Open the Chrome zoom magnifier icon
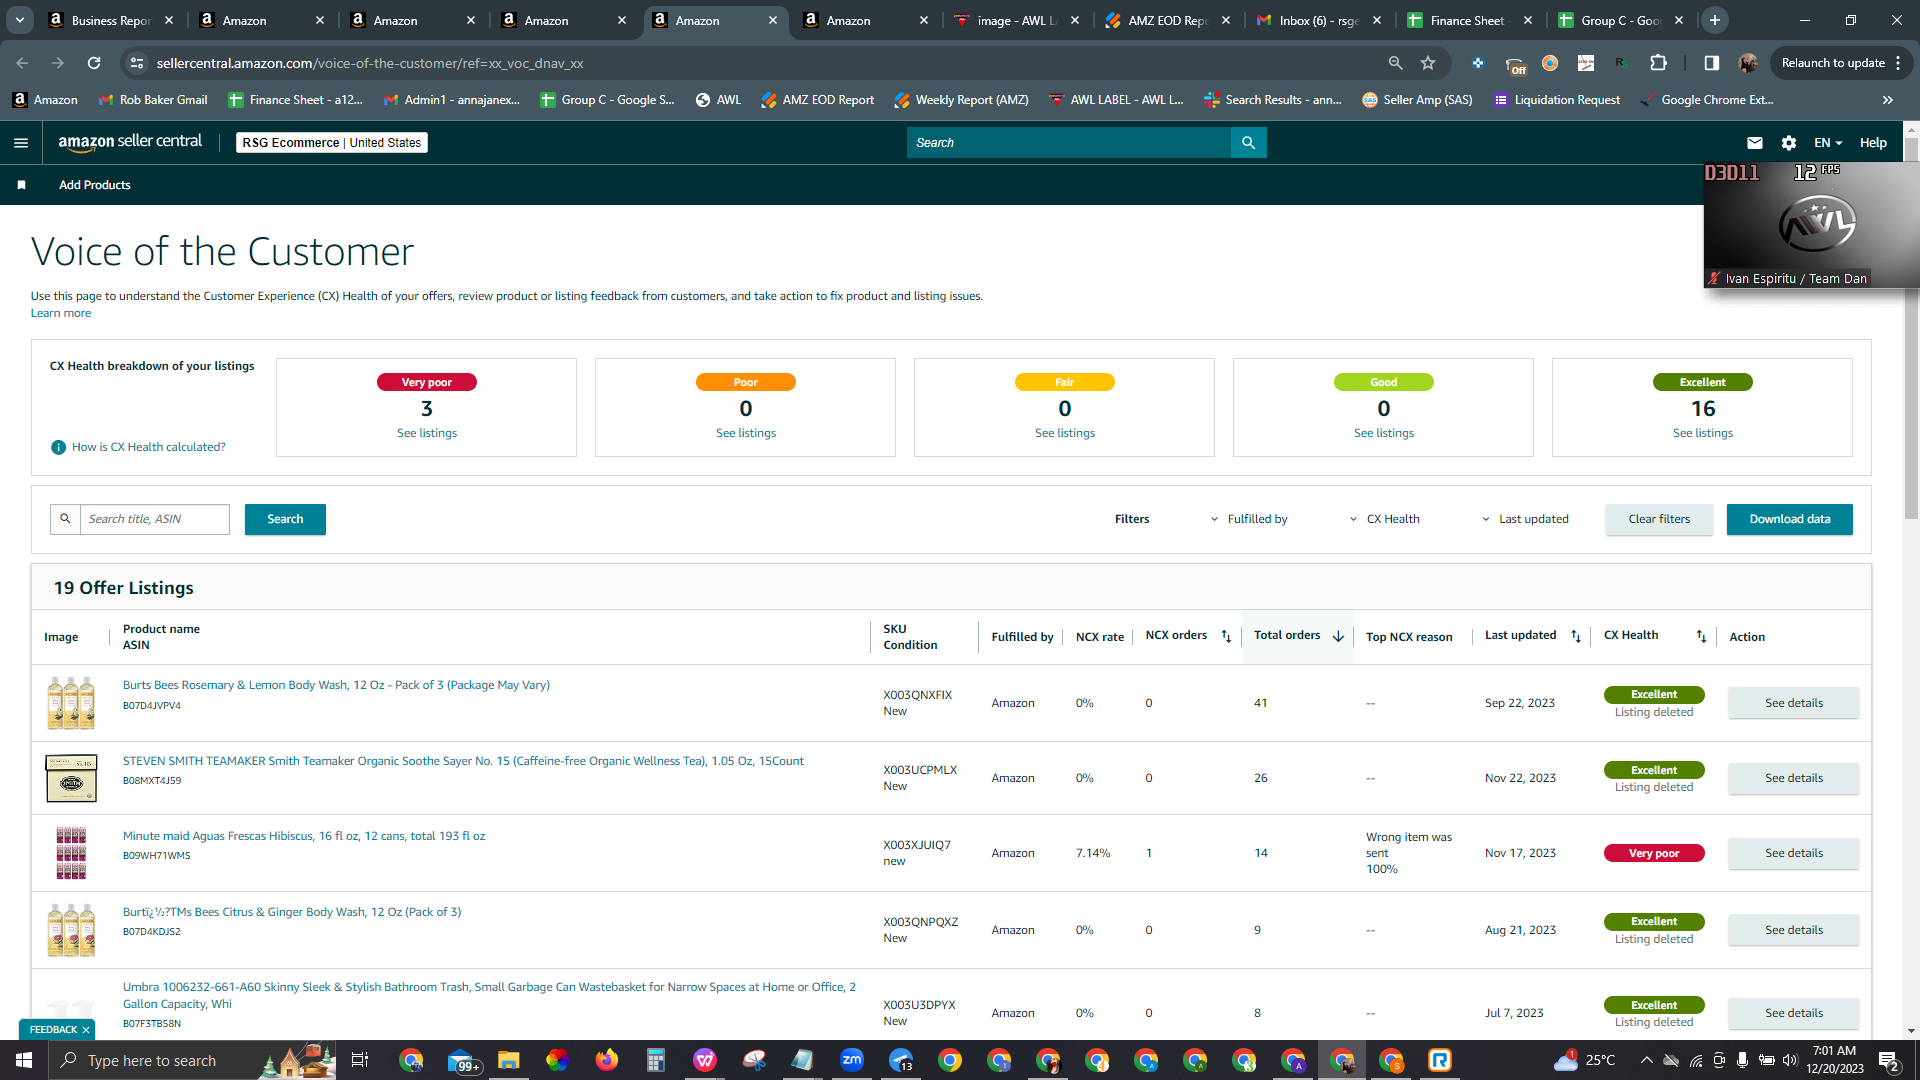This screenshot has height=1080, width=1920. click(x=1395, y=63)
